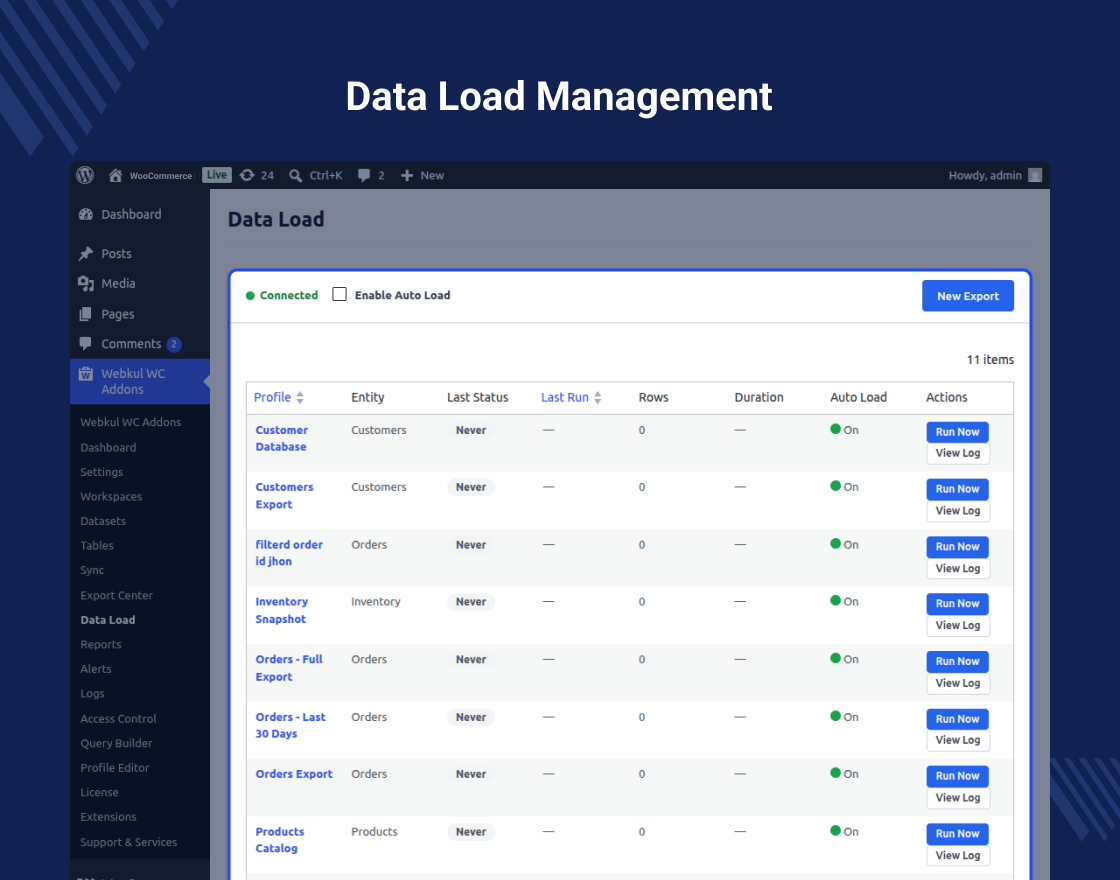
Task: Open Orders Export profile link
Action: click(294, 774)
